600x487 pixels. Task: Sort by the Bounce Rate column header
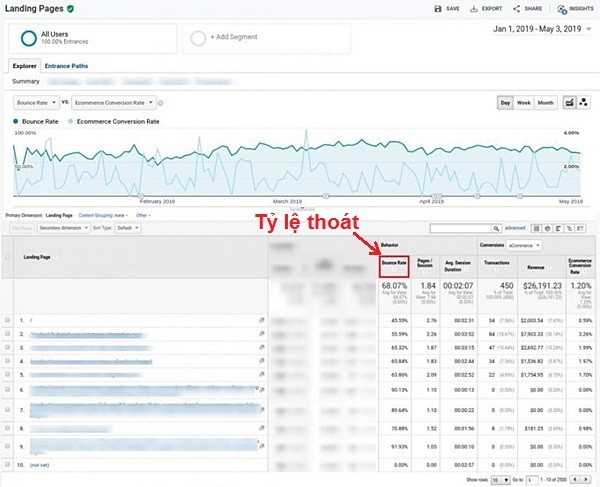click(x=394, y=266)
